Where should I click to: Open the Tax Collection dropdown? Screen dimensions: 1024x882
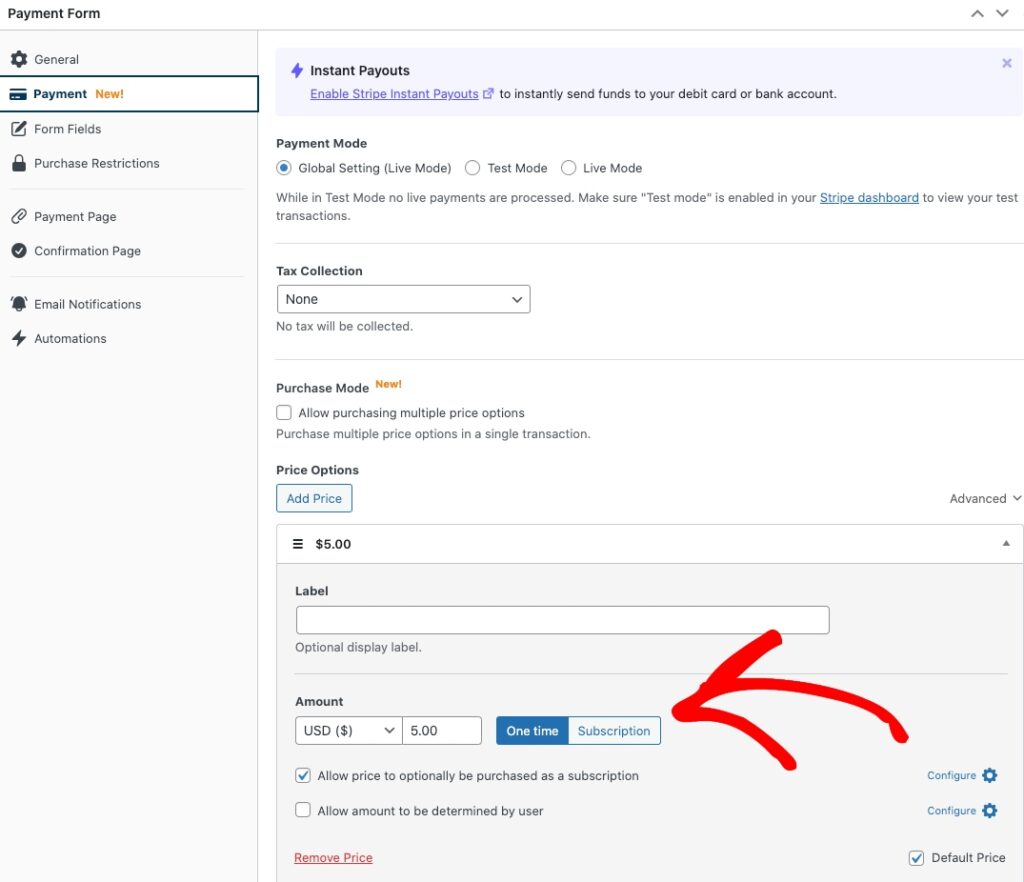[403, 299]
